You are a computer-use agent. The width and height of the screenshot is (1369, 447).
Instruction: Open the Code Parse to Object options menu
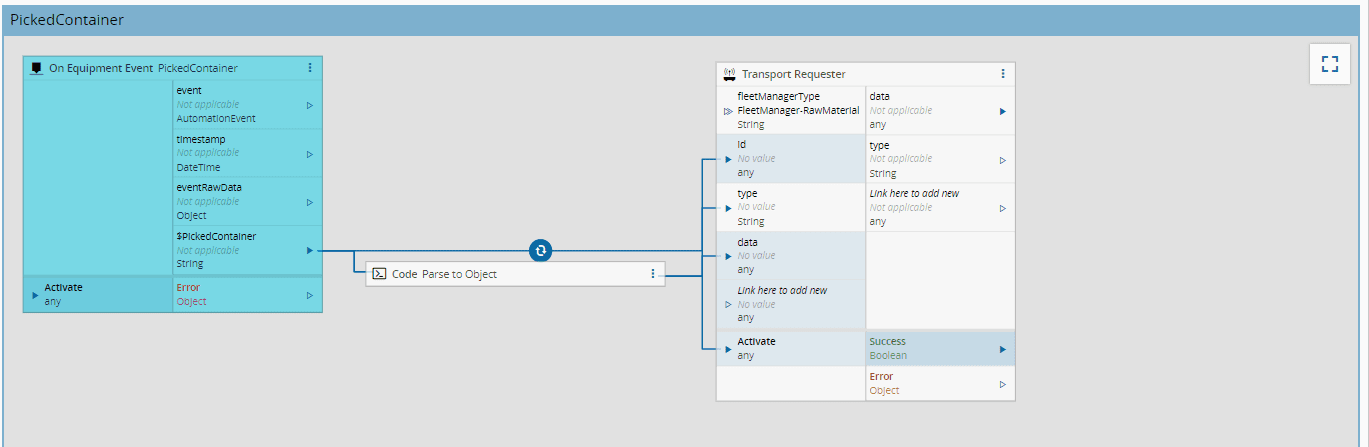tap(652, 274)
